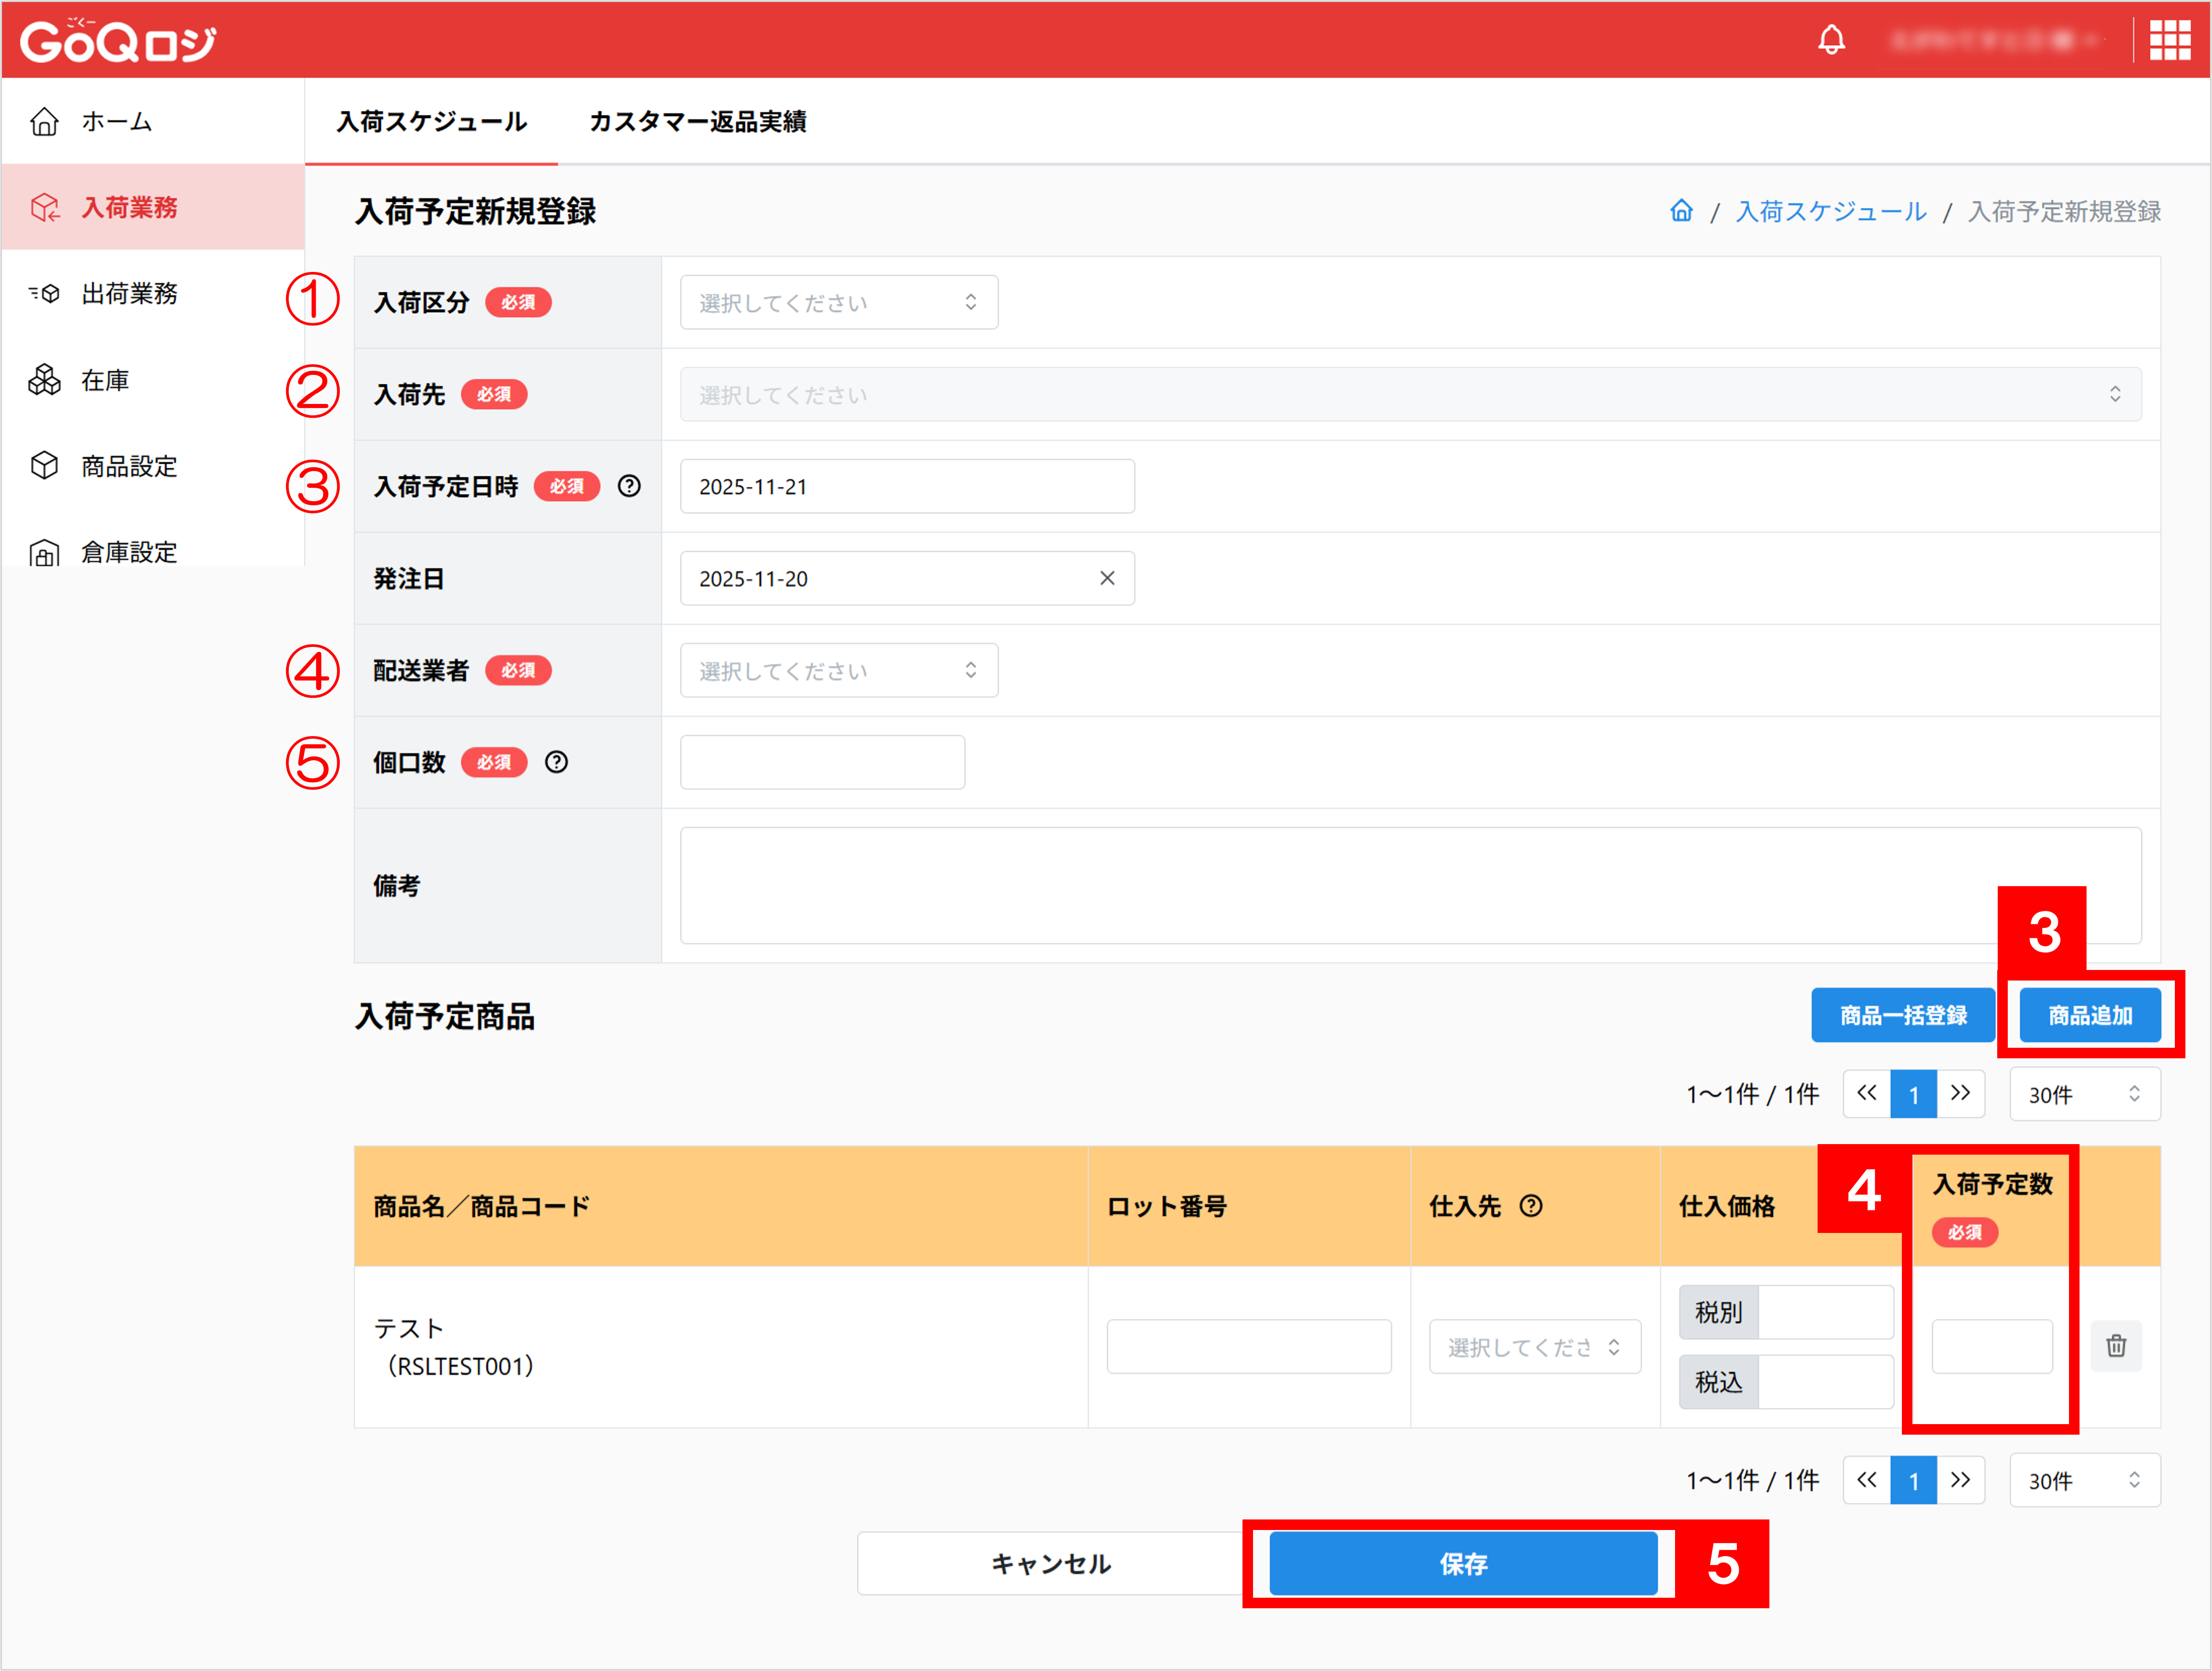Clear the 発注日 date with X icon
Viewport: 2212px width, 1671px height.
tap(1107, 578)
